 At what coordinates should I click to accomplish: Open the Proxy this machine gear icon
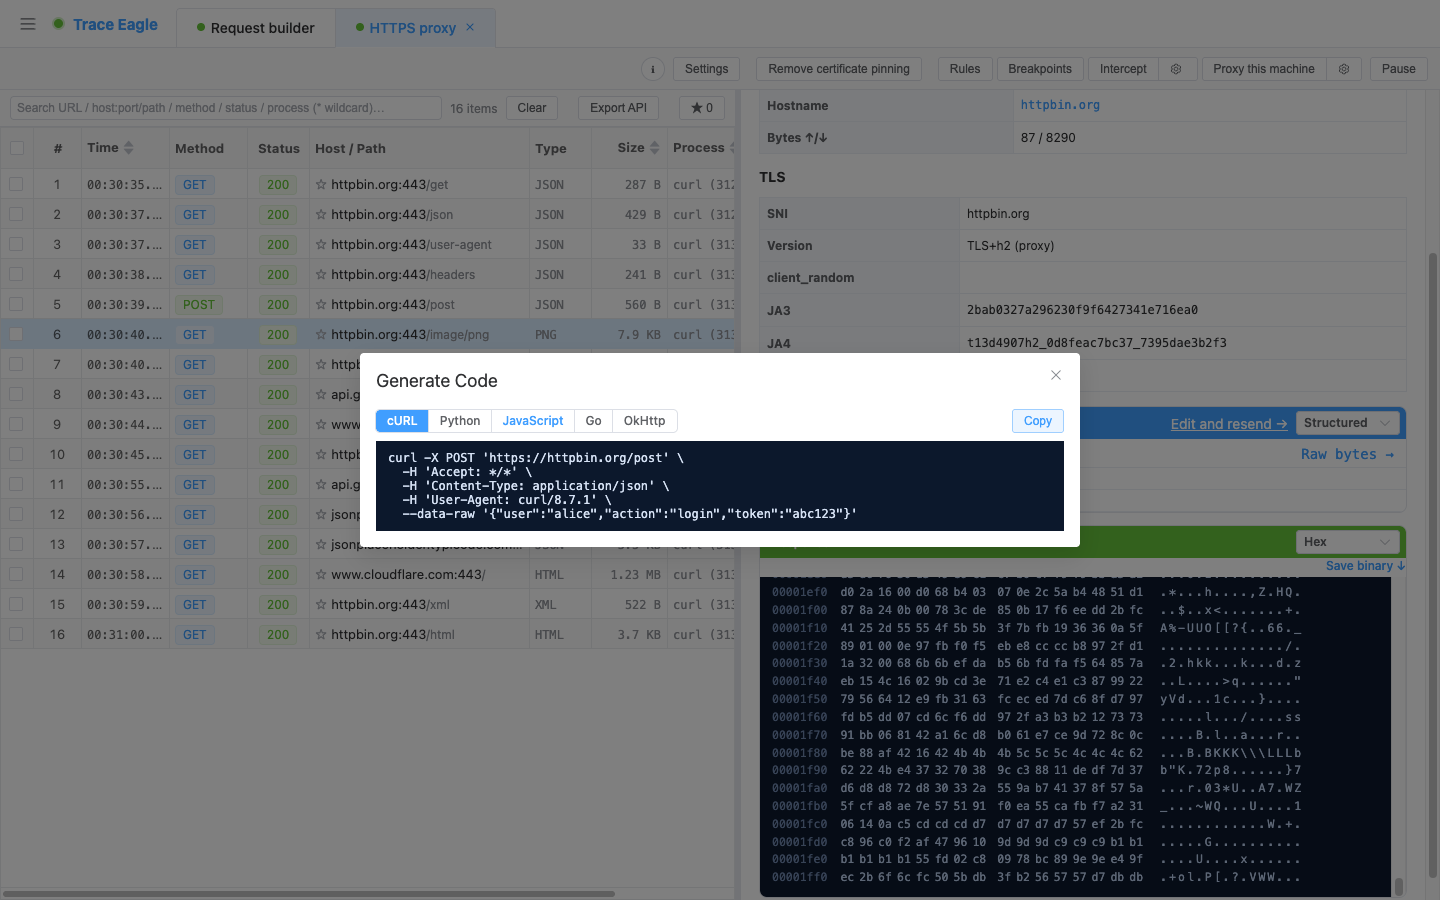pyautogui.click(x=1344, y=69)
